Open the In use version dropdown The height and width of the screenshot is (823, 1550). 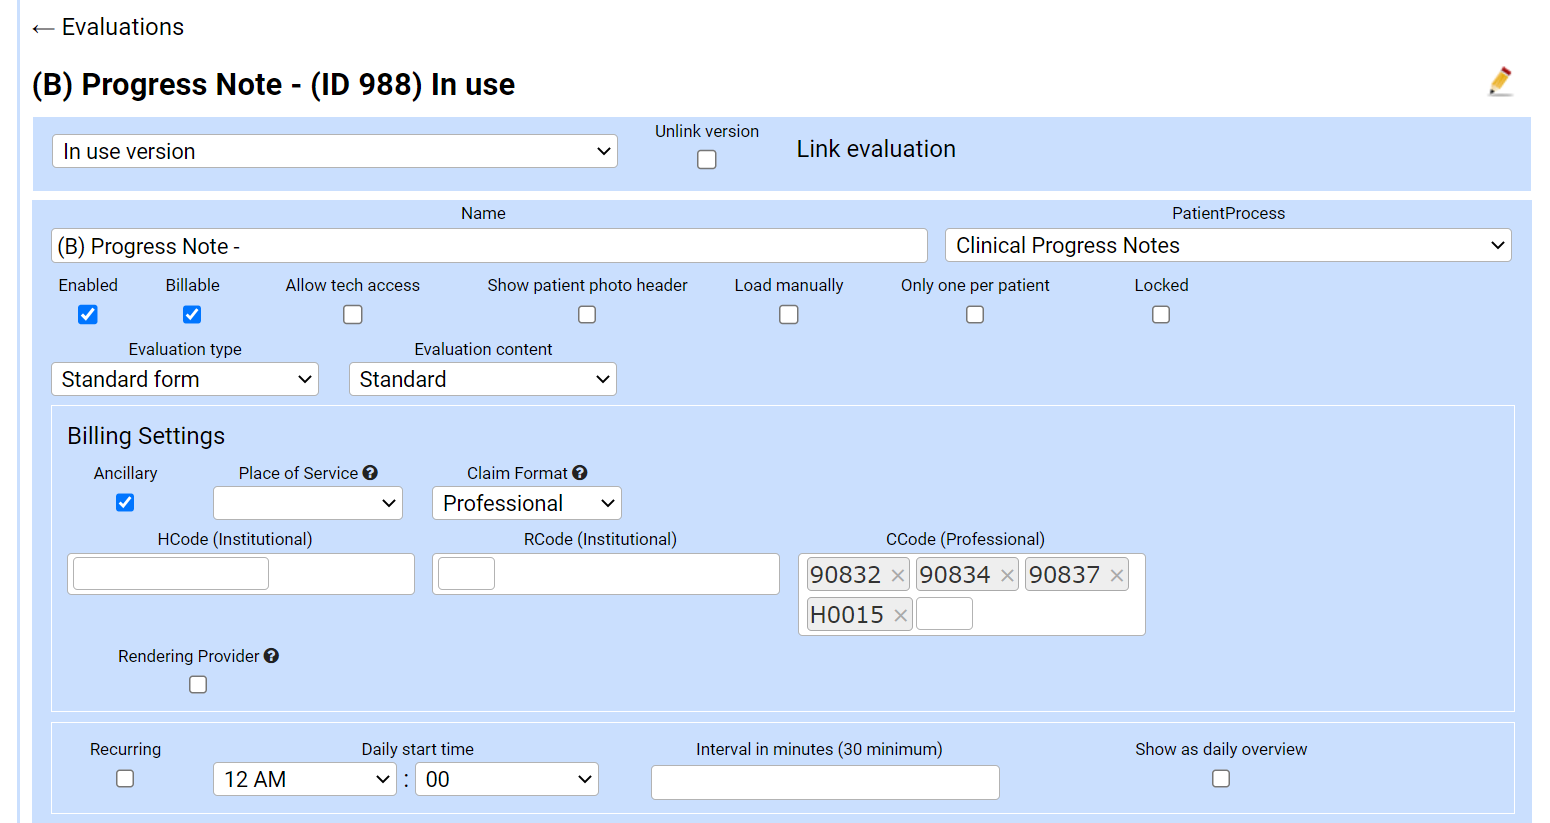334,151
